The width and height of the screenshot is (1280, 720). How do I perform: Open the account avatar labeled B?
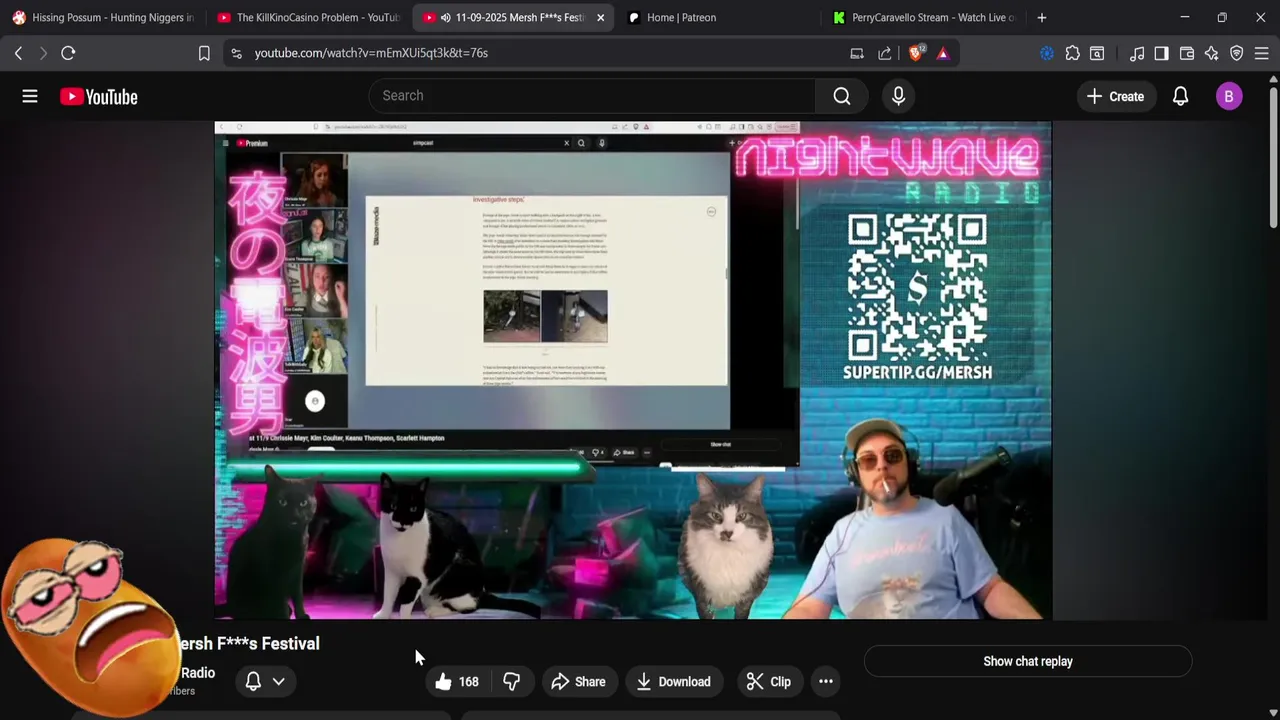click(1229, 96)
